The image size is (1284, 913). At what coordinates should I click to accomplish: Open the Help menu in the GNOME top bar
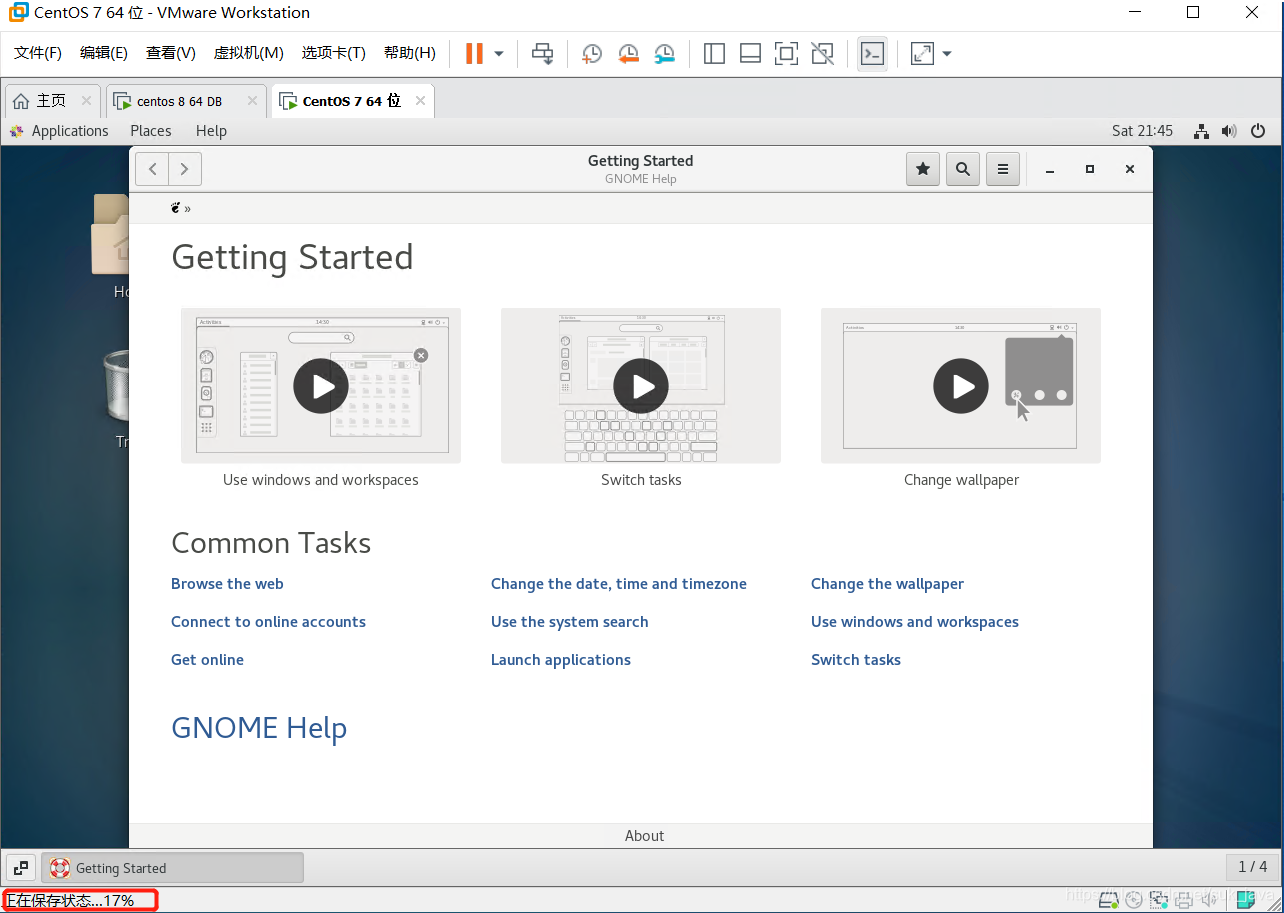[211, 131]
